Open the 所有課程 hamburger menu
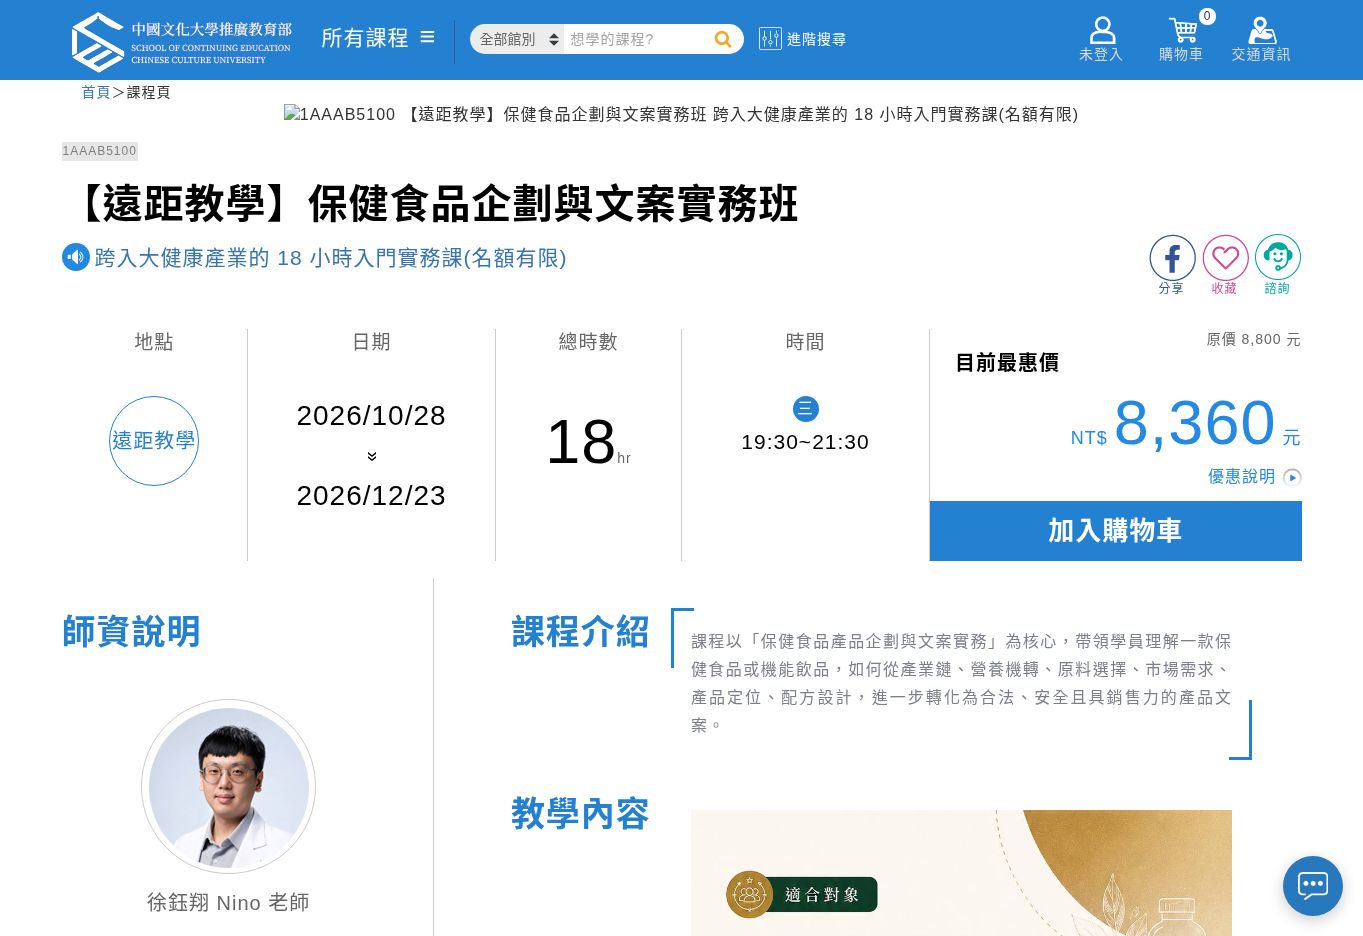This screenshot has height=936, width=1363. (378, 38)
